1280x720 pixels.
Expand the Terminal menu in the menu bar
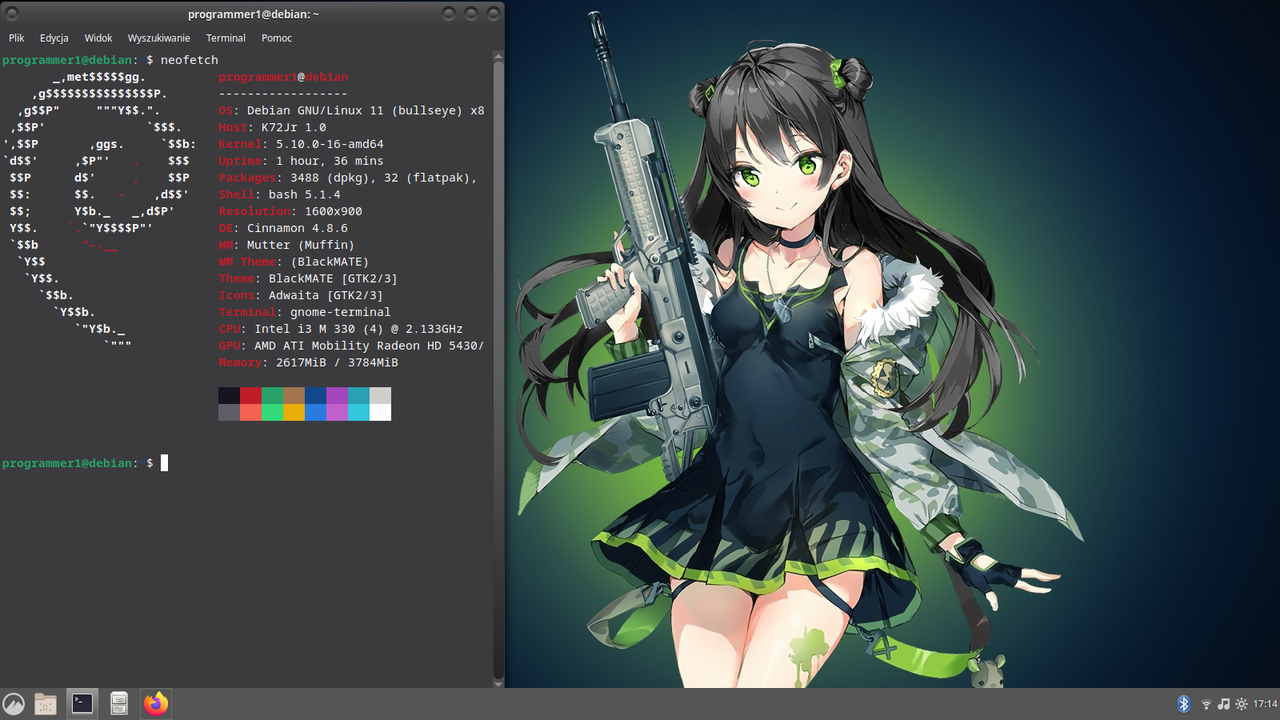pos(226,38)
